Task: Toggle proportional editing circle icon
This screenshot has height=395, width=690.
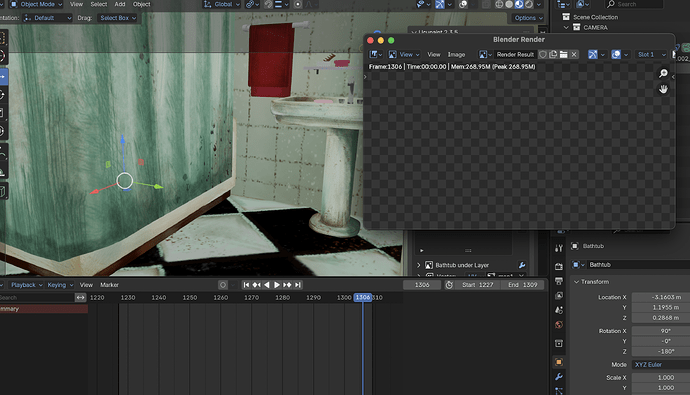Action: (298, 4)
